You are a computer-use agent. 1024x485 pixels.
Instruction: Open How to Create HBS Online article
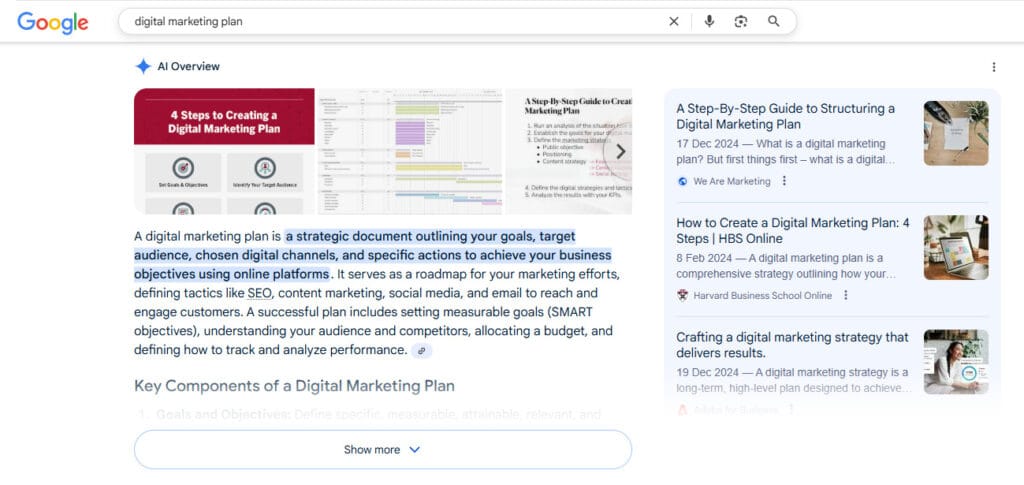(792, 231)
